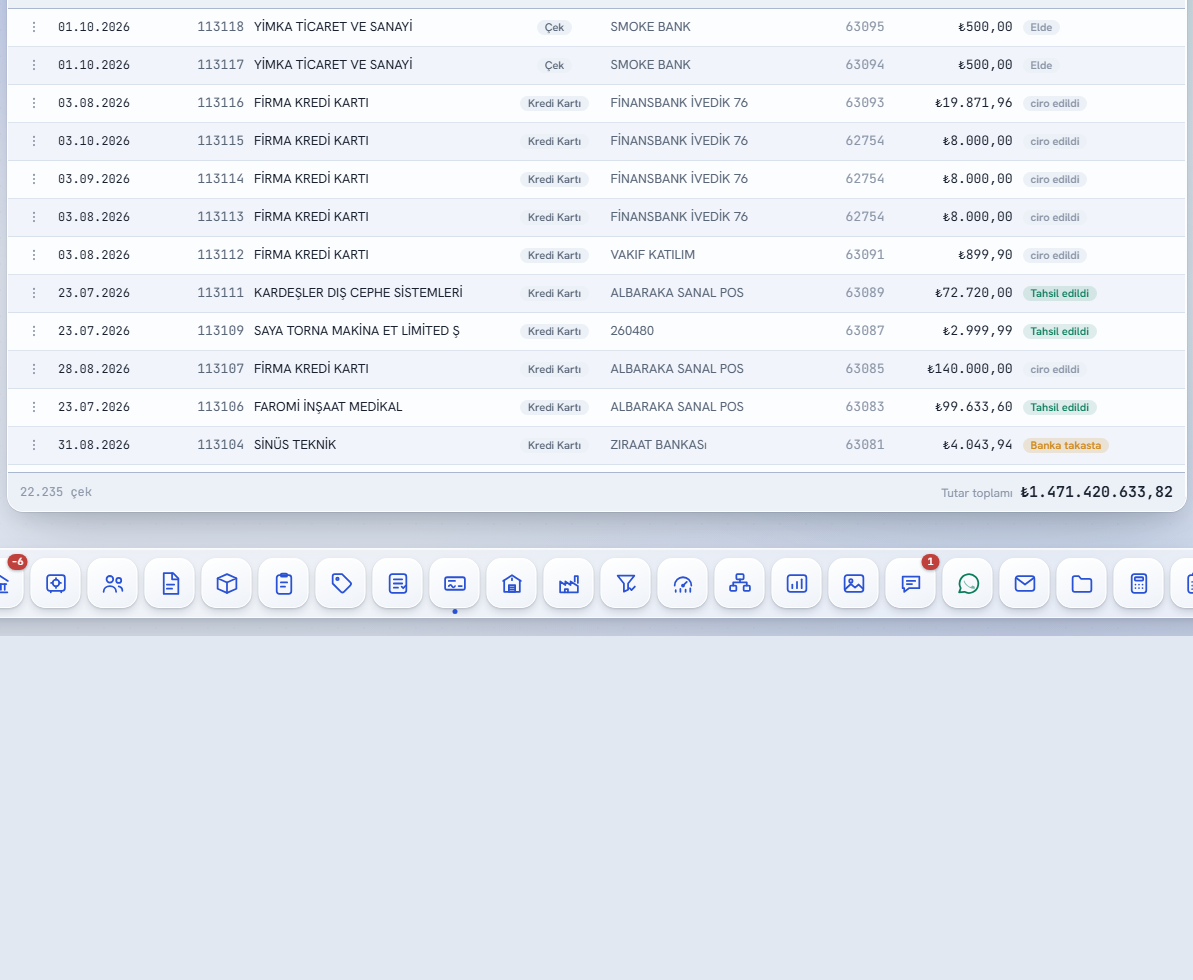Click the 'VAKIF KATILIM' bank cell
This screenshot has height=980, width=1193.
click(x=653, y=255)
